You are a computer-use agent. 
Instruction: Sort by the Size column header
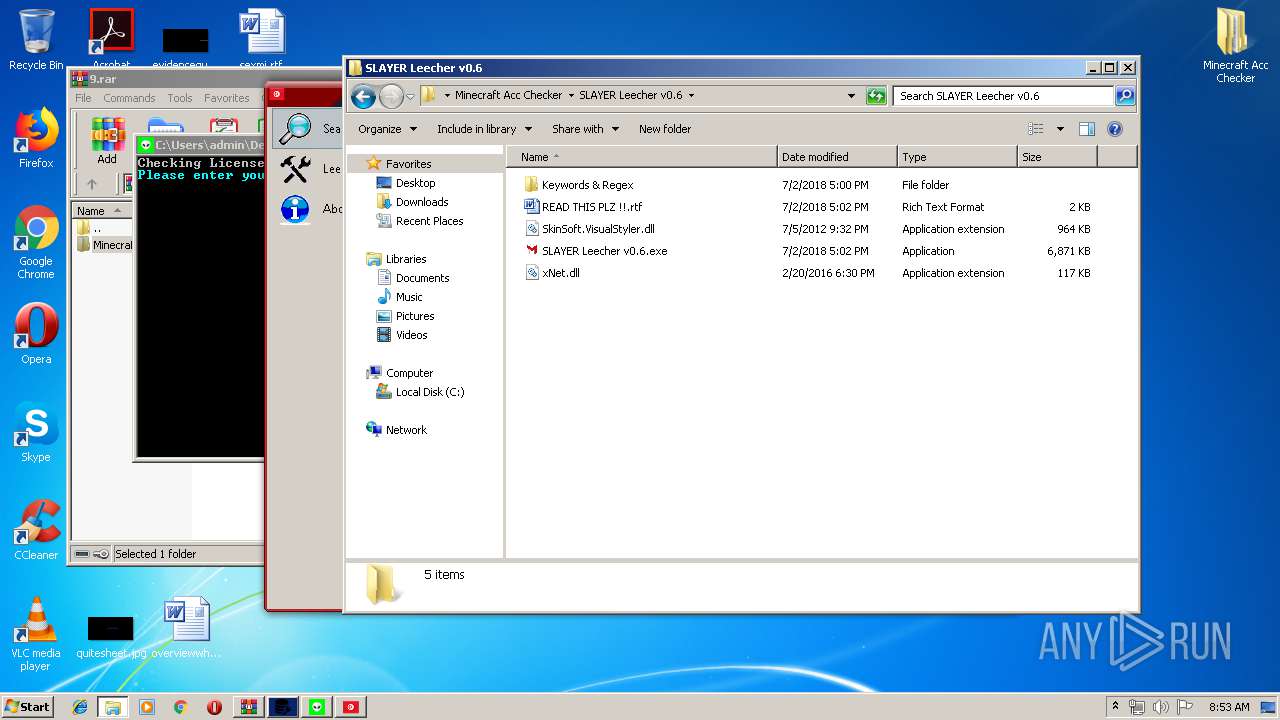[1057, 157]
